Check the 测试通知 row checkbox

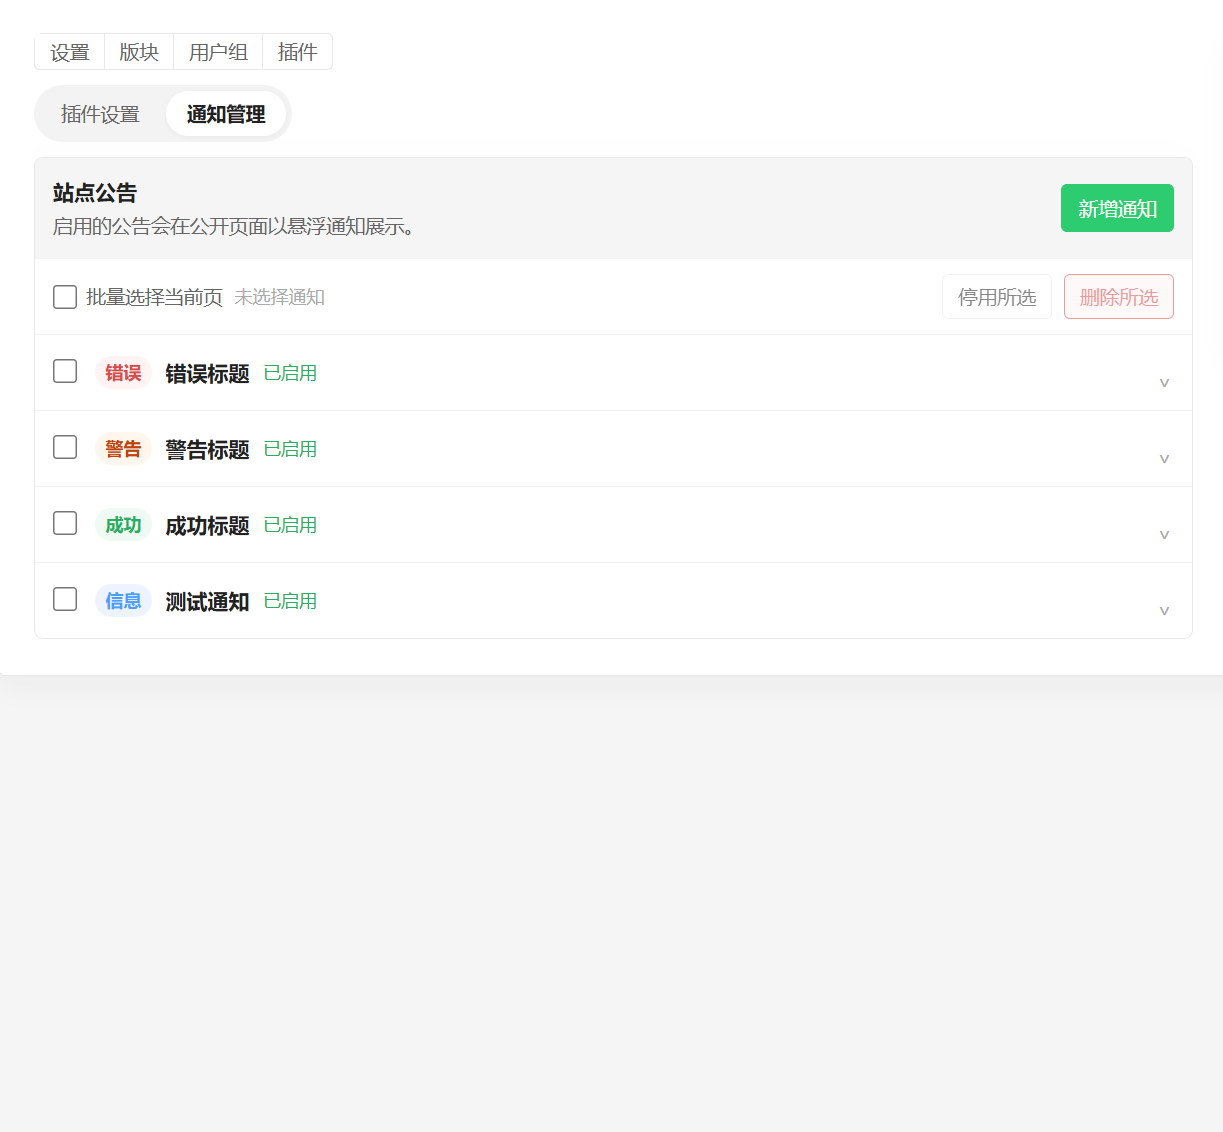(65, 599)
